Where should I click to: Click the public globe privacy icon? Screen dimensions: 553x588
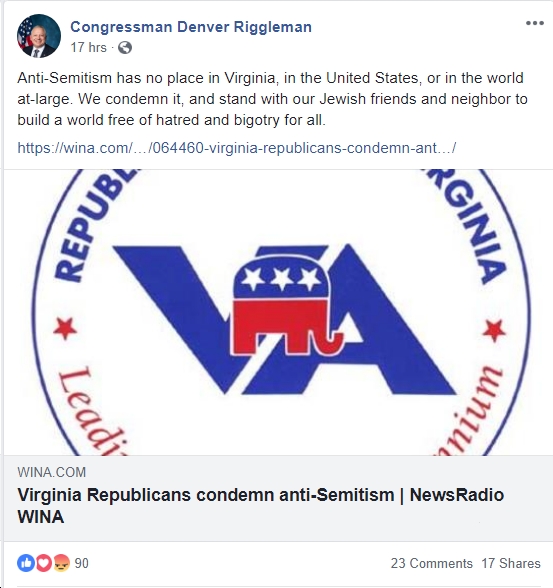[125, 48]
